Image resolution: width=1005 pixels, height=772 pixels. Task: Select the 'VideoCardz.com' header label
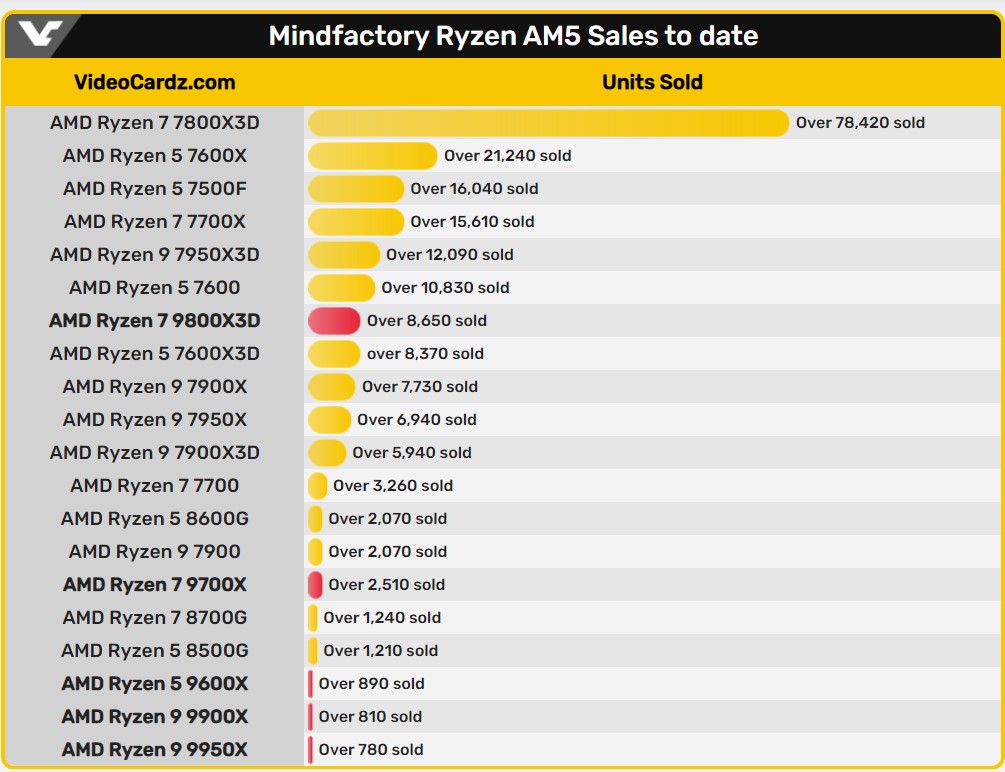(x=154, y=82)
